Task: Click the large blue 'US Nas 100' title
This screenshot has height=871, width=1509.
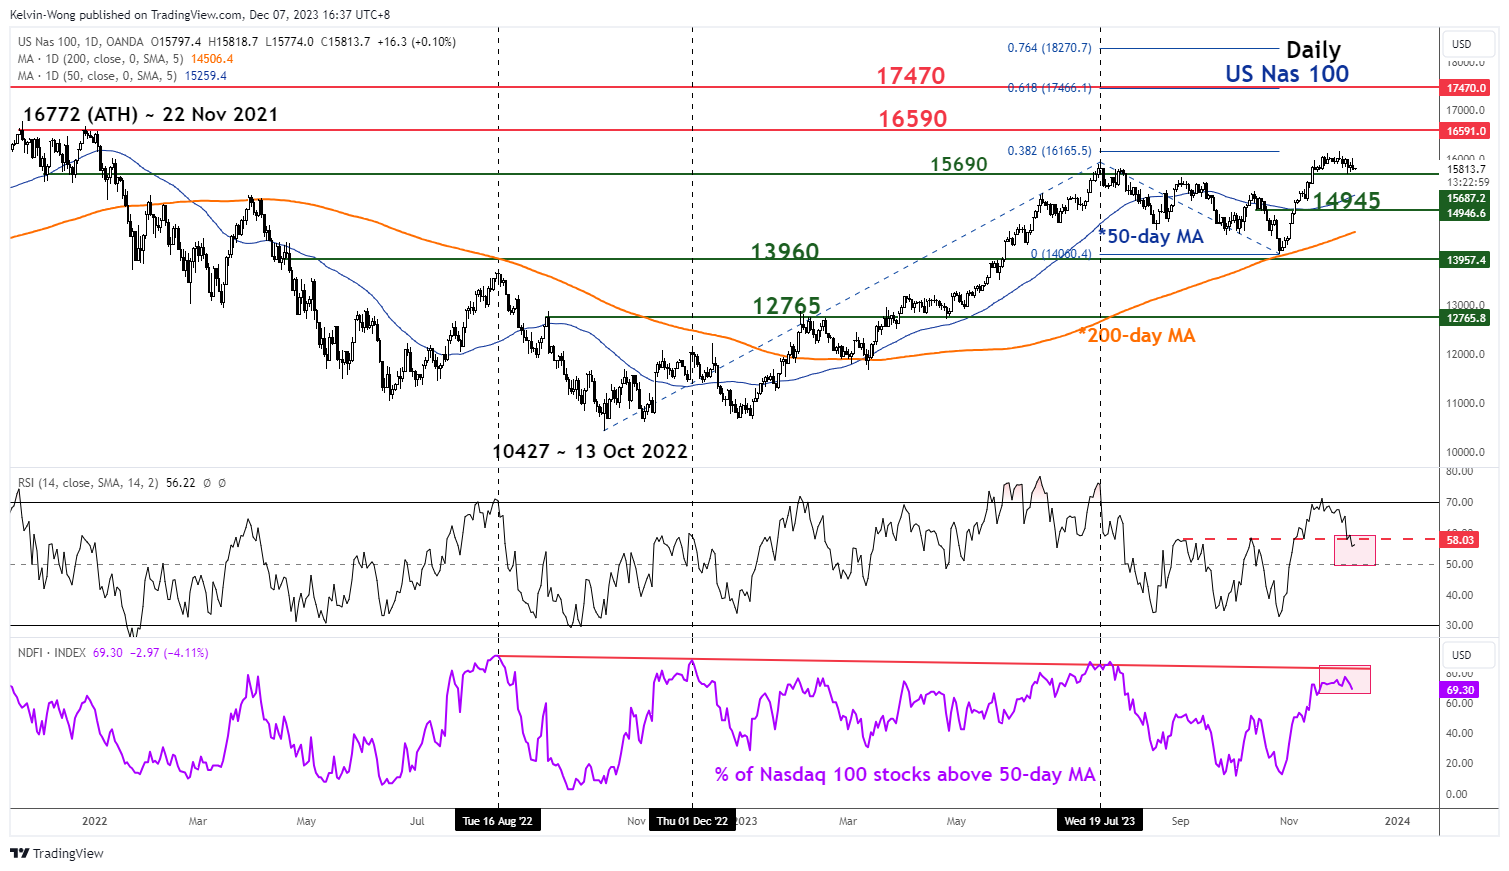Action: tap(1287, 74)
